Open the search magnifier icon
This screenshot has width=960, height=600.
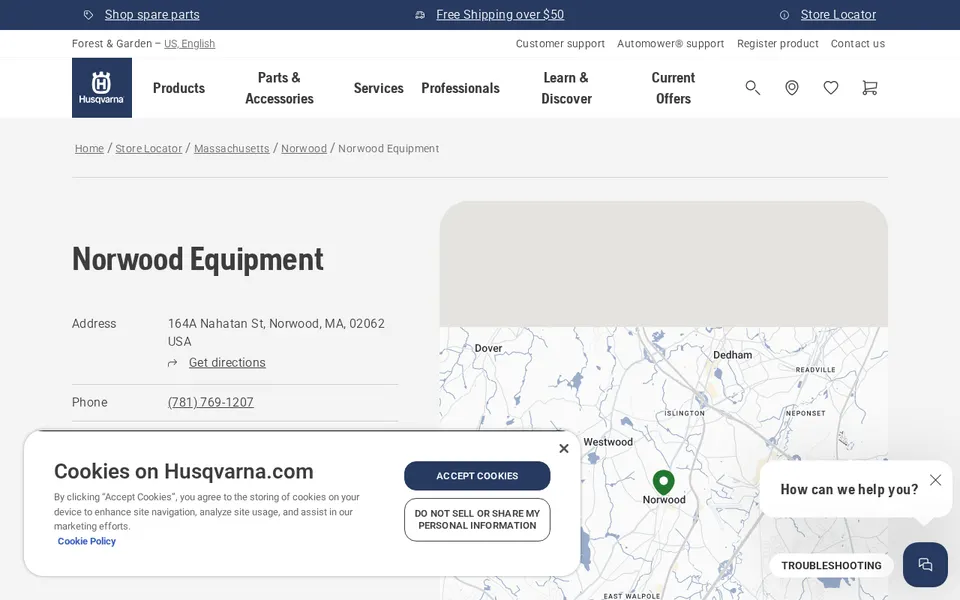coord(752,88)
